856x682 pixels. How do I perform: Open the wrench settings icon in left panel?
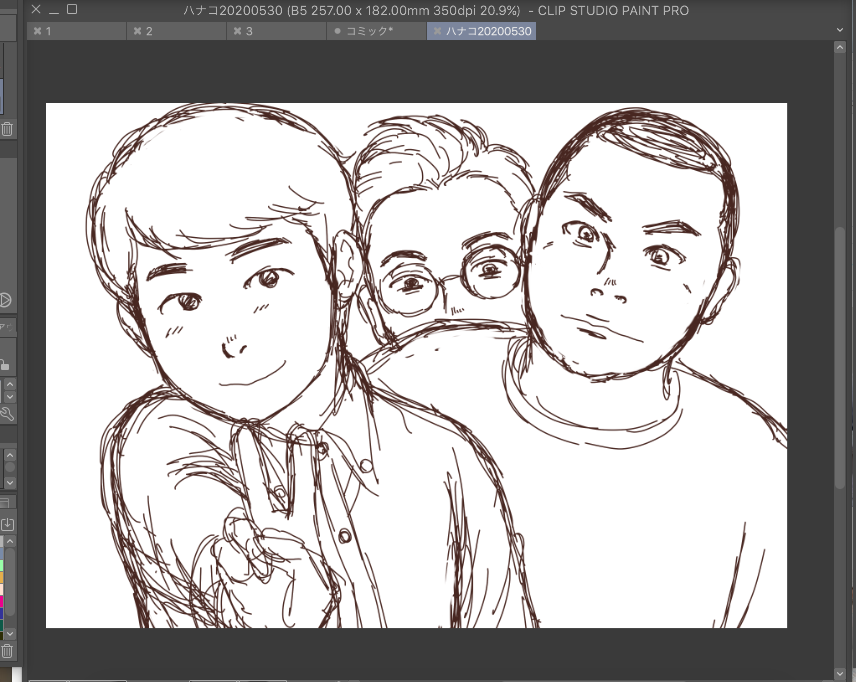pos(7,414)
